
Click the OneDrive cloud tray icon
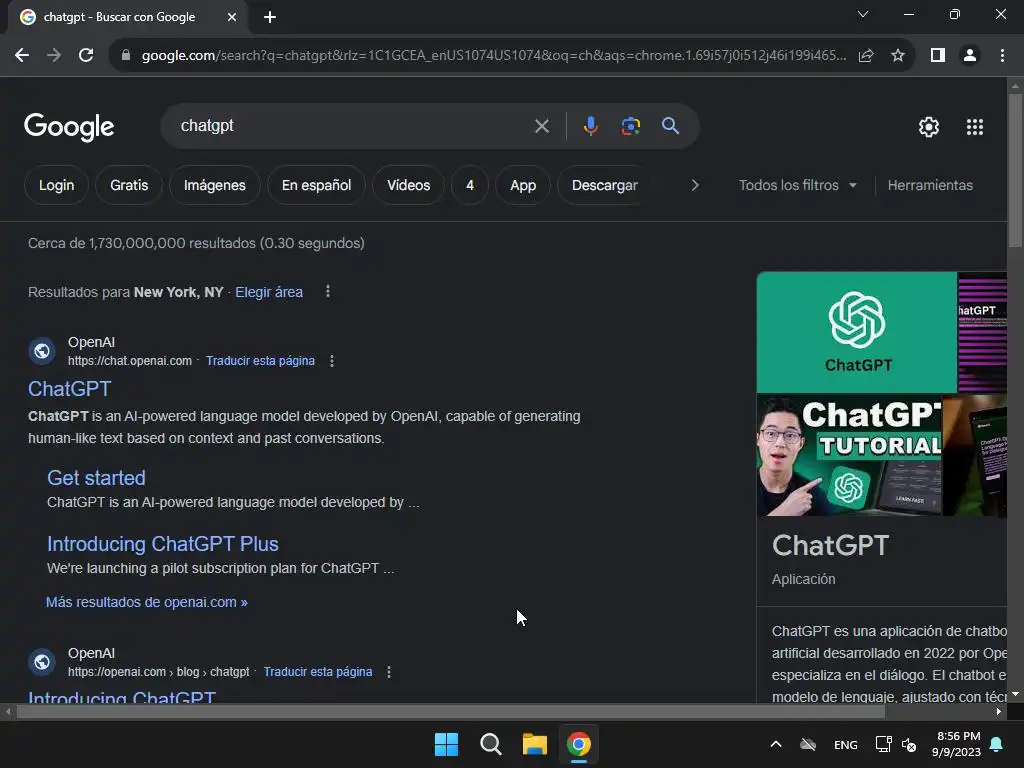[x=808, y=744]
